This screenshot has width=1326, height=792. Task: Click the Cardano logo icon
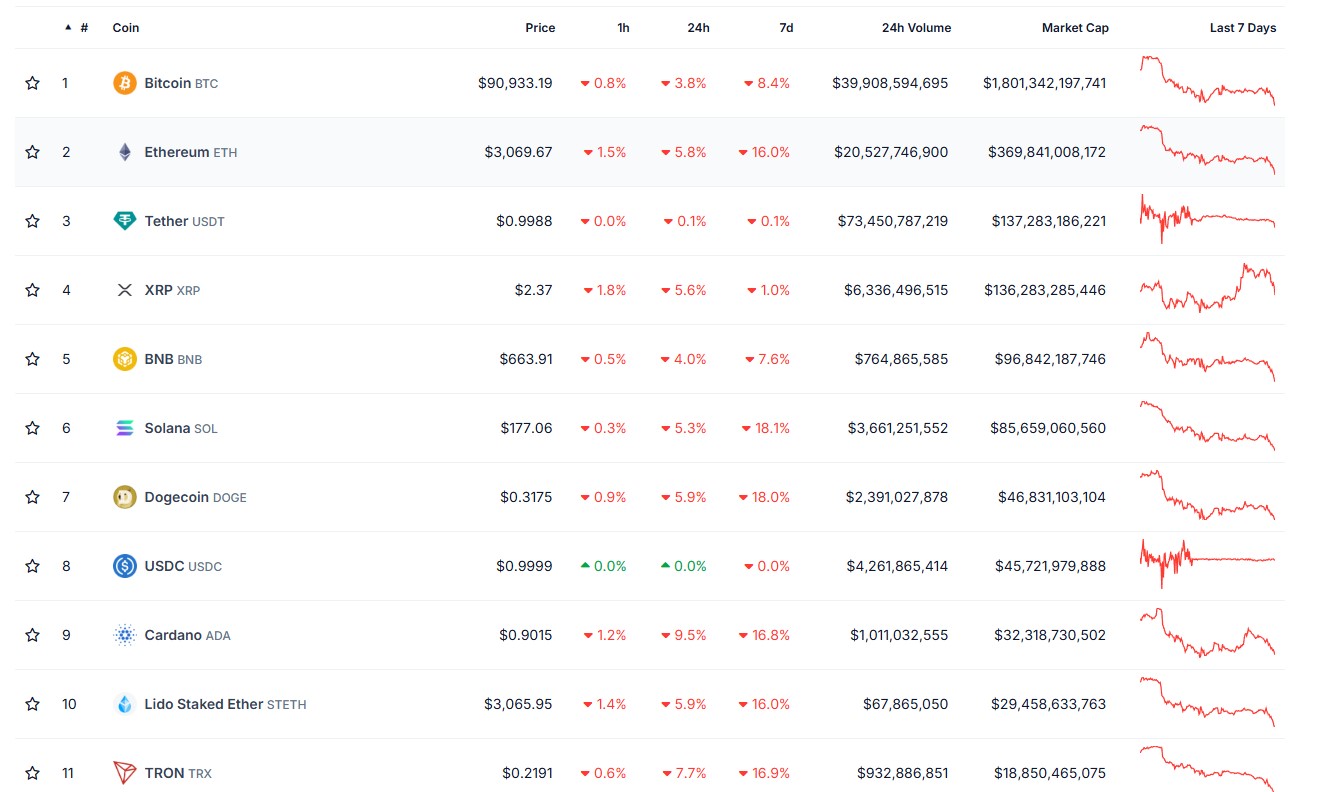125,635
